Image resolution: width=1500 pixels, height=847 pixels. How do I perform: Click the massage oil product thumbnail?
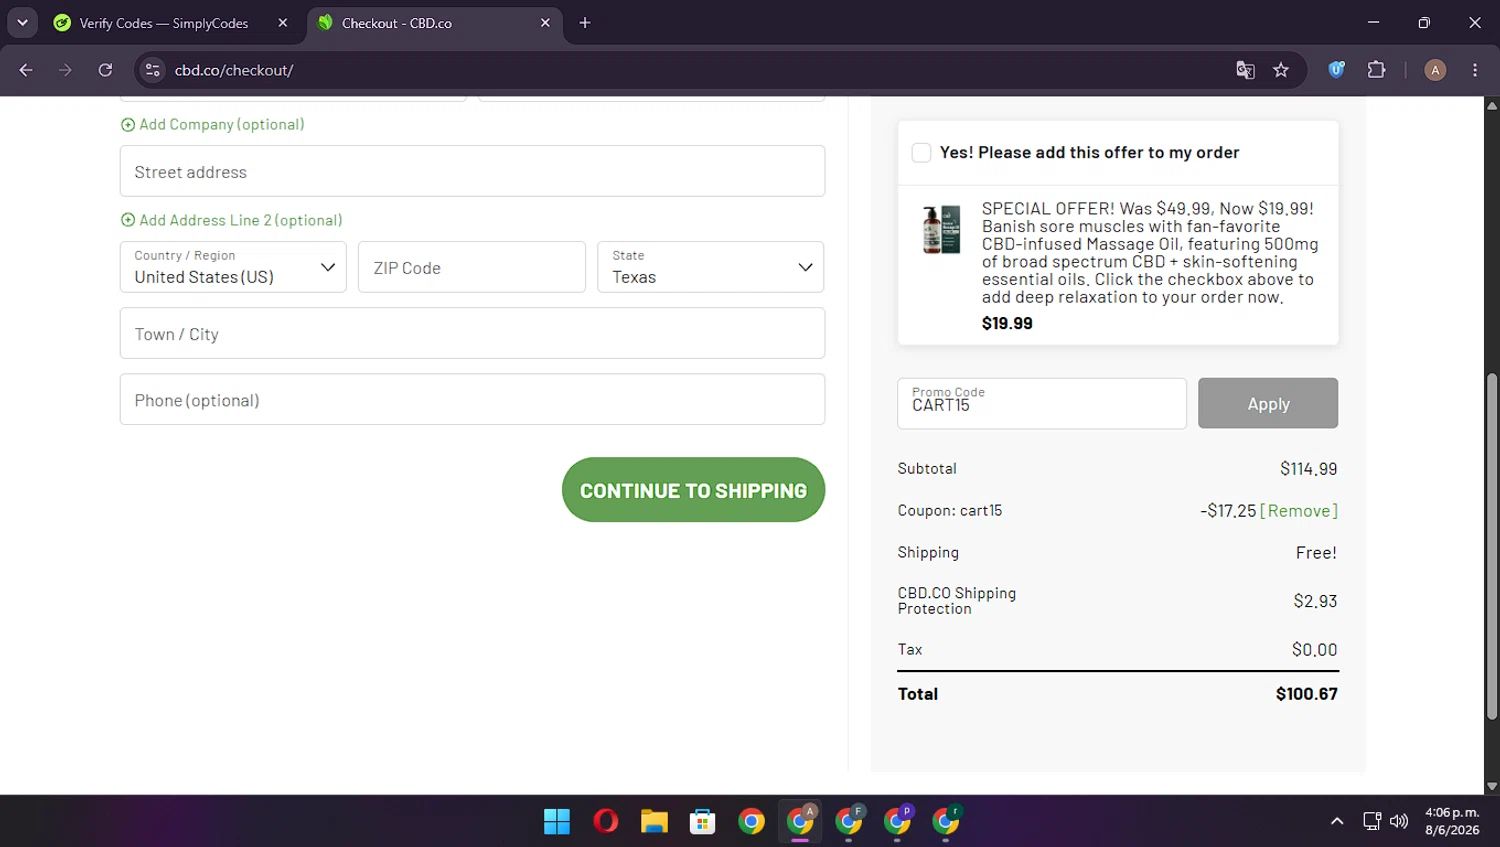942,229
